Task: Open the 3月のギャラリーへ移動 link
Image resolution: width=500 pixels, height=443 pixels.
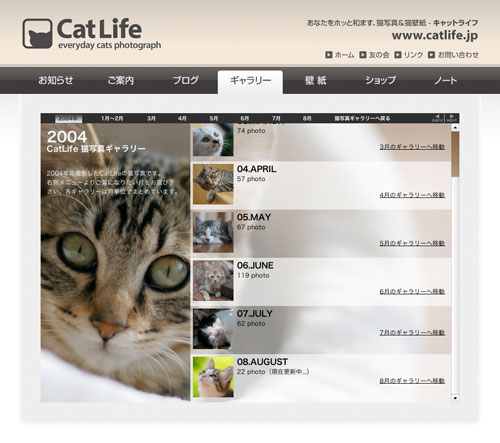Action: click(412, 147)
